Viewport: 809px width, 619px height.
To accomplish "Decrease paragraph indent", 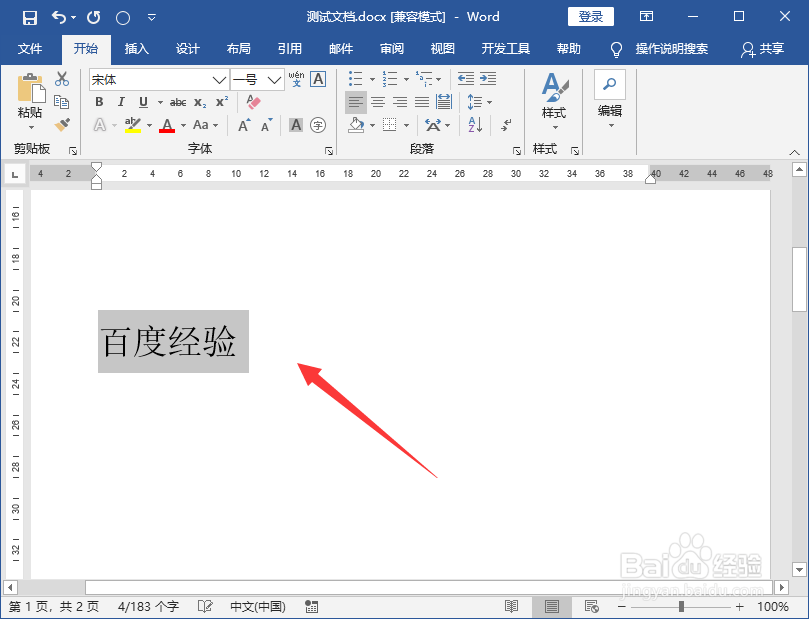I will pos(466,79).
